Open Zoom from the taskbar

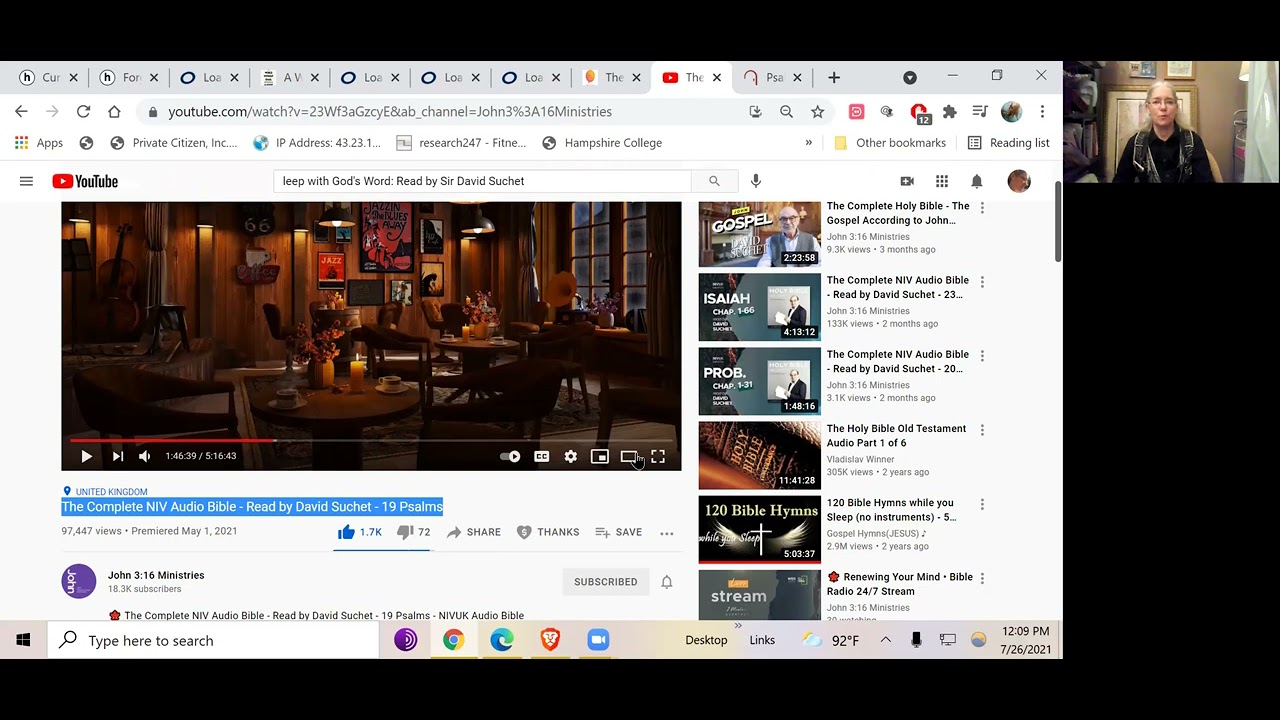[x=598, y=640]
